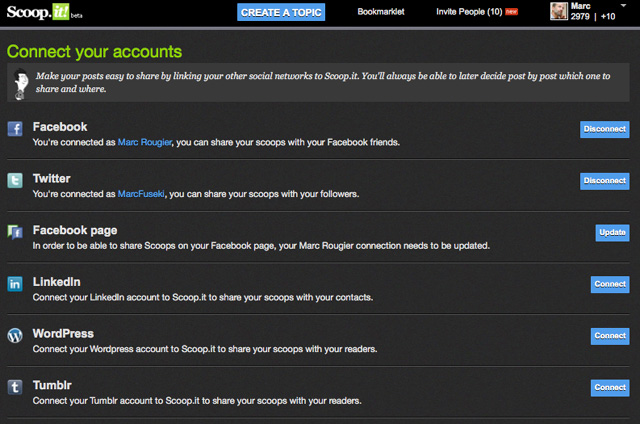Click the mascot figure beside the intro text
The width and height of the screenshot is (640, 424).
pyautogui.click(x=20, y=84)
